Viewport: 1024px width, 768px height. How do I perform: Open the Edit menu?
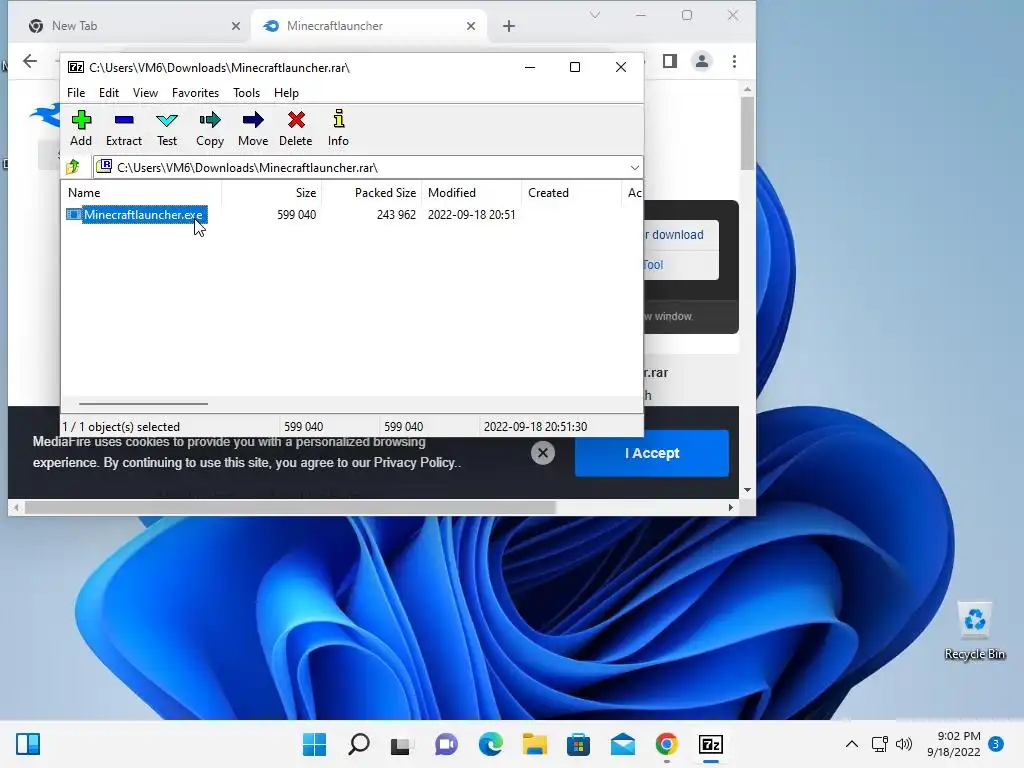pos(108,93)
